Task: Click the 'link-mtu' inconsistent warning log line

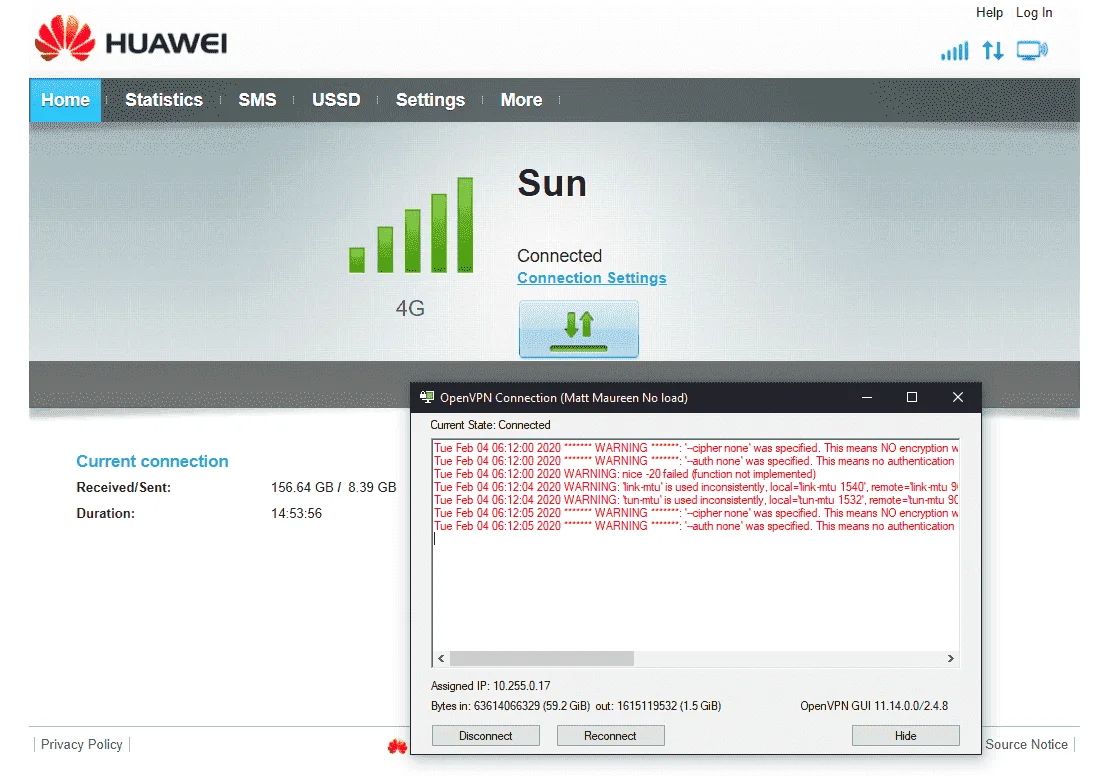Action: click(x=696, y=487)
